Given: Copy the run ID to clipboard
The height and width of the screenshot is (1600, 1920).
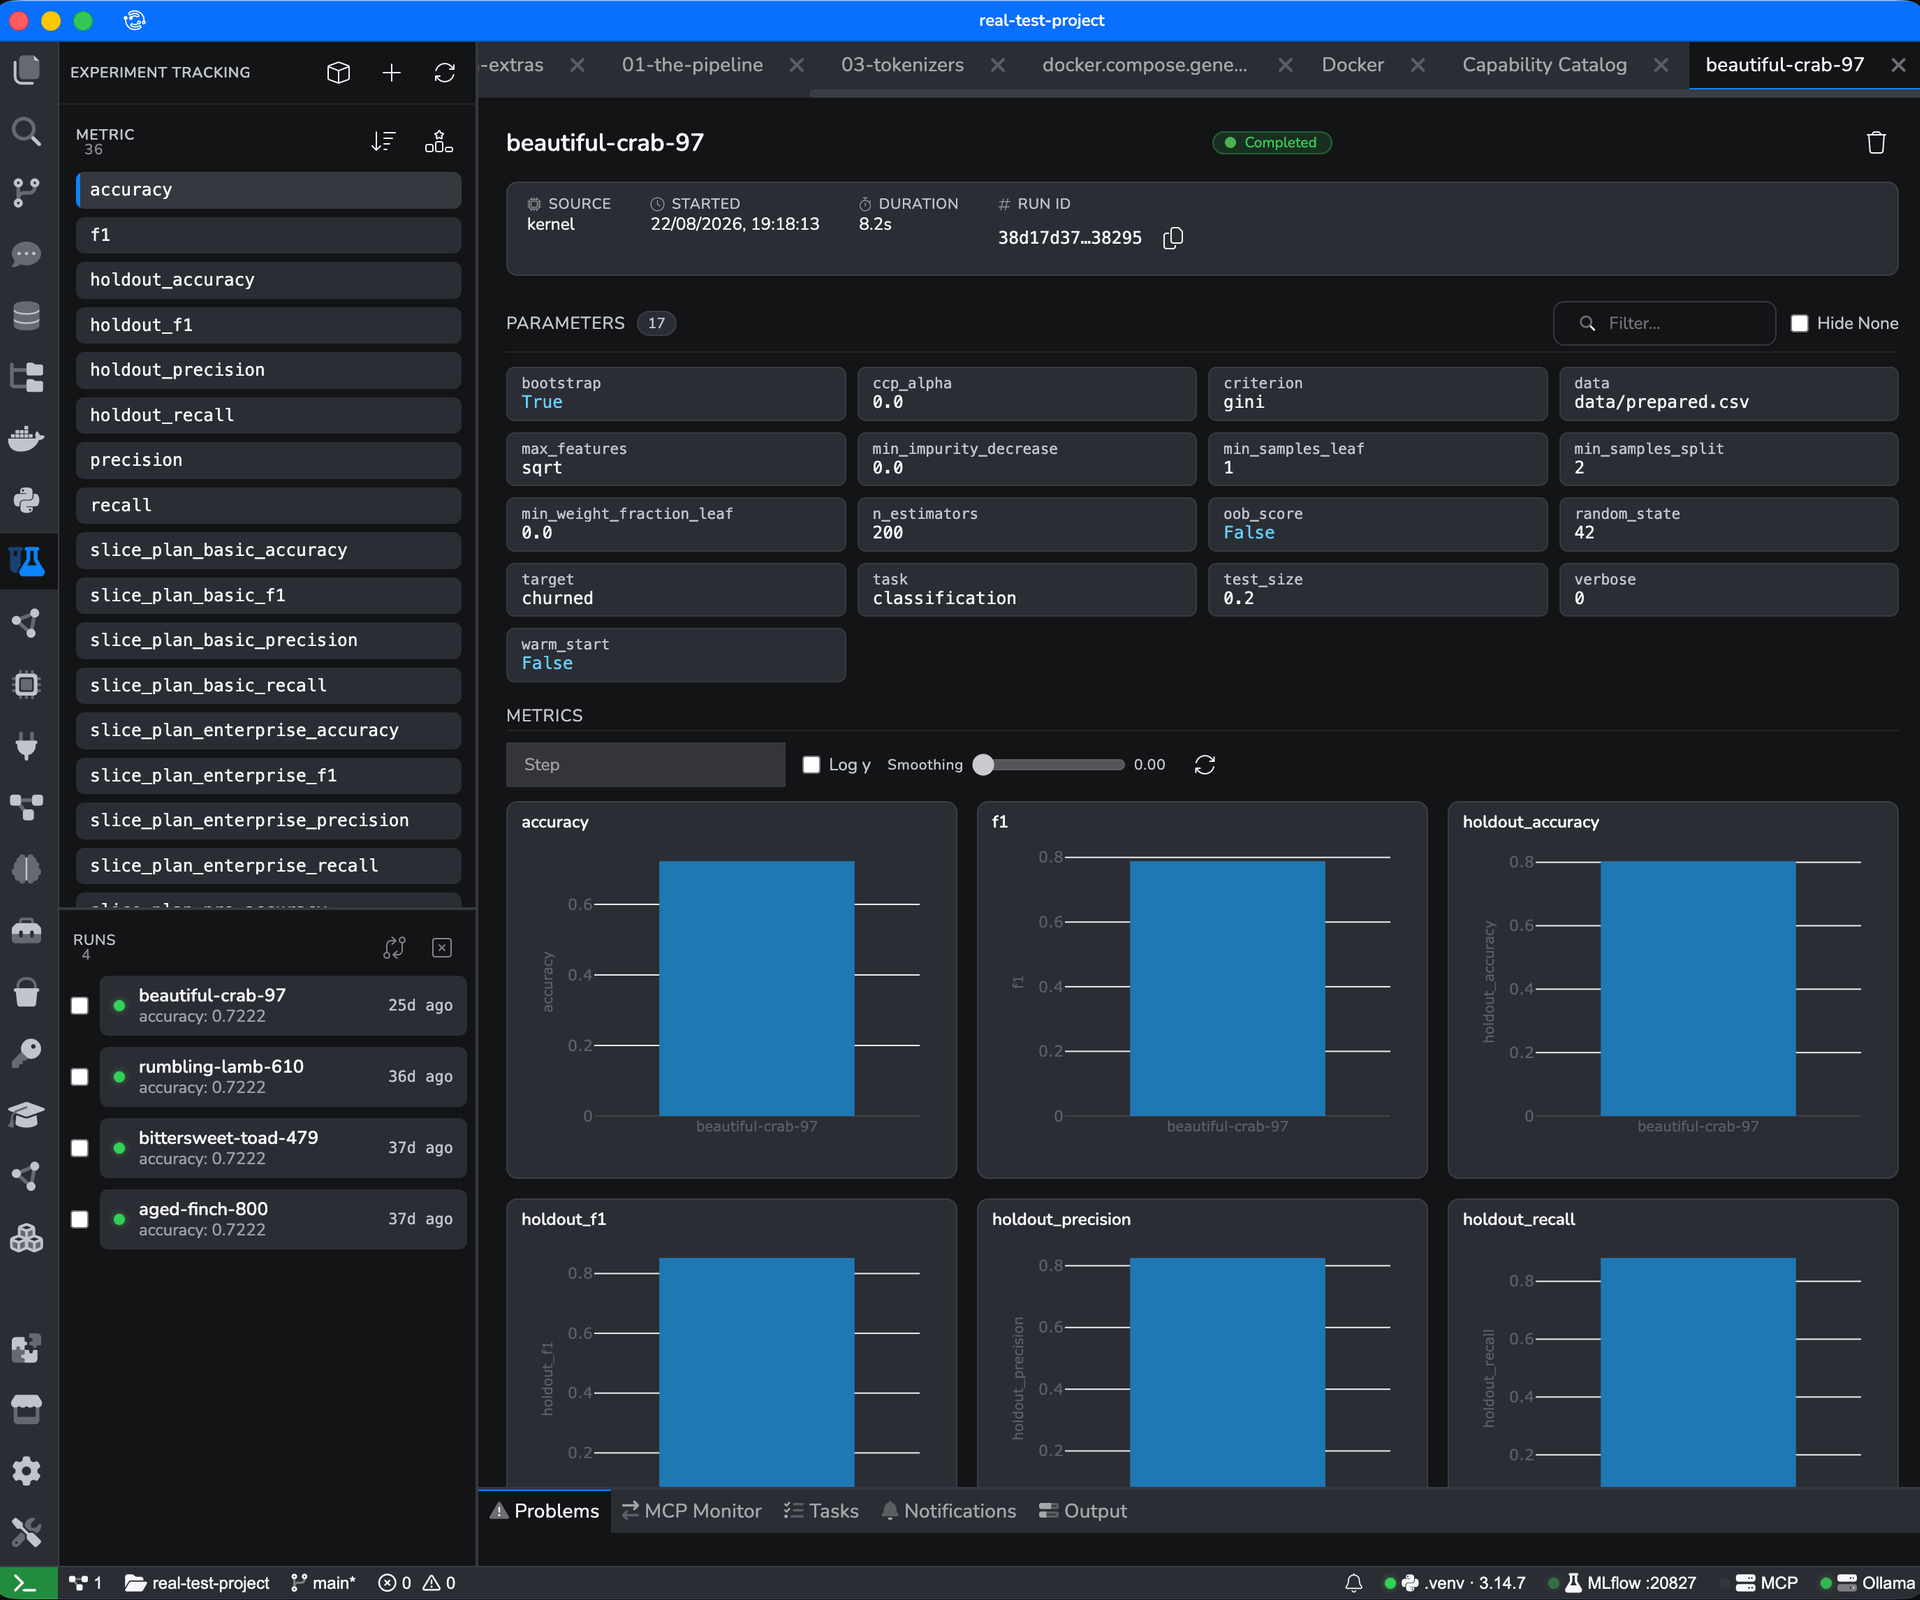Looking at the screenshot, I should 1173,237.
